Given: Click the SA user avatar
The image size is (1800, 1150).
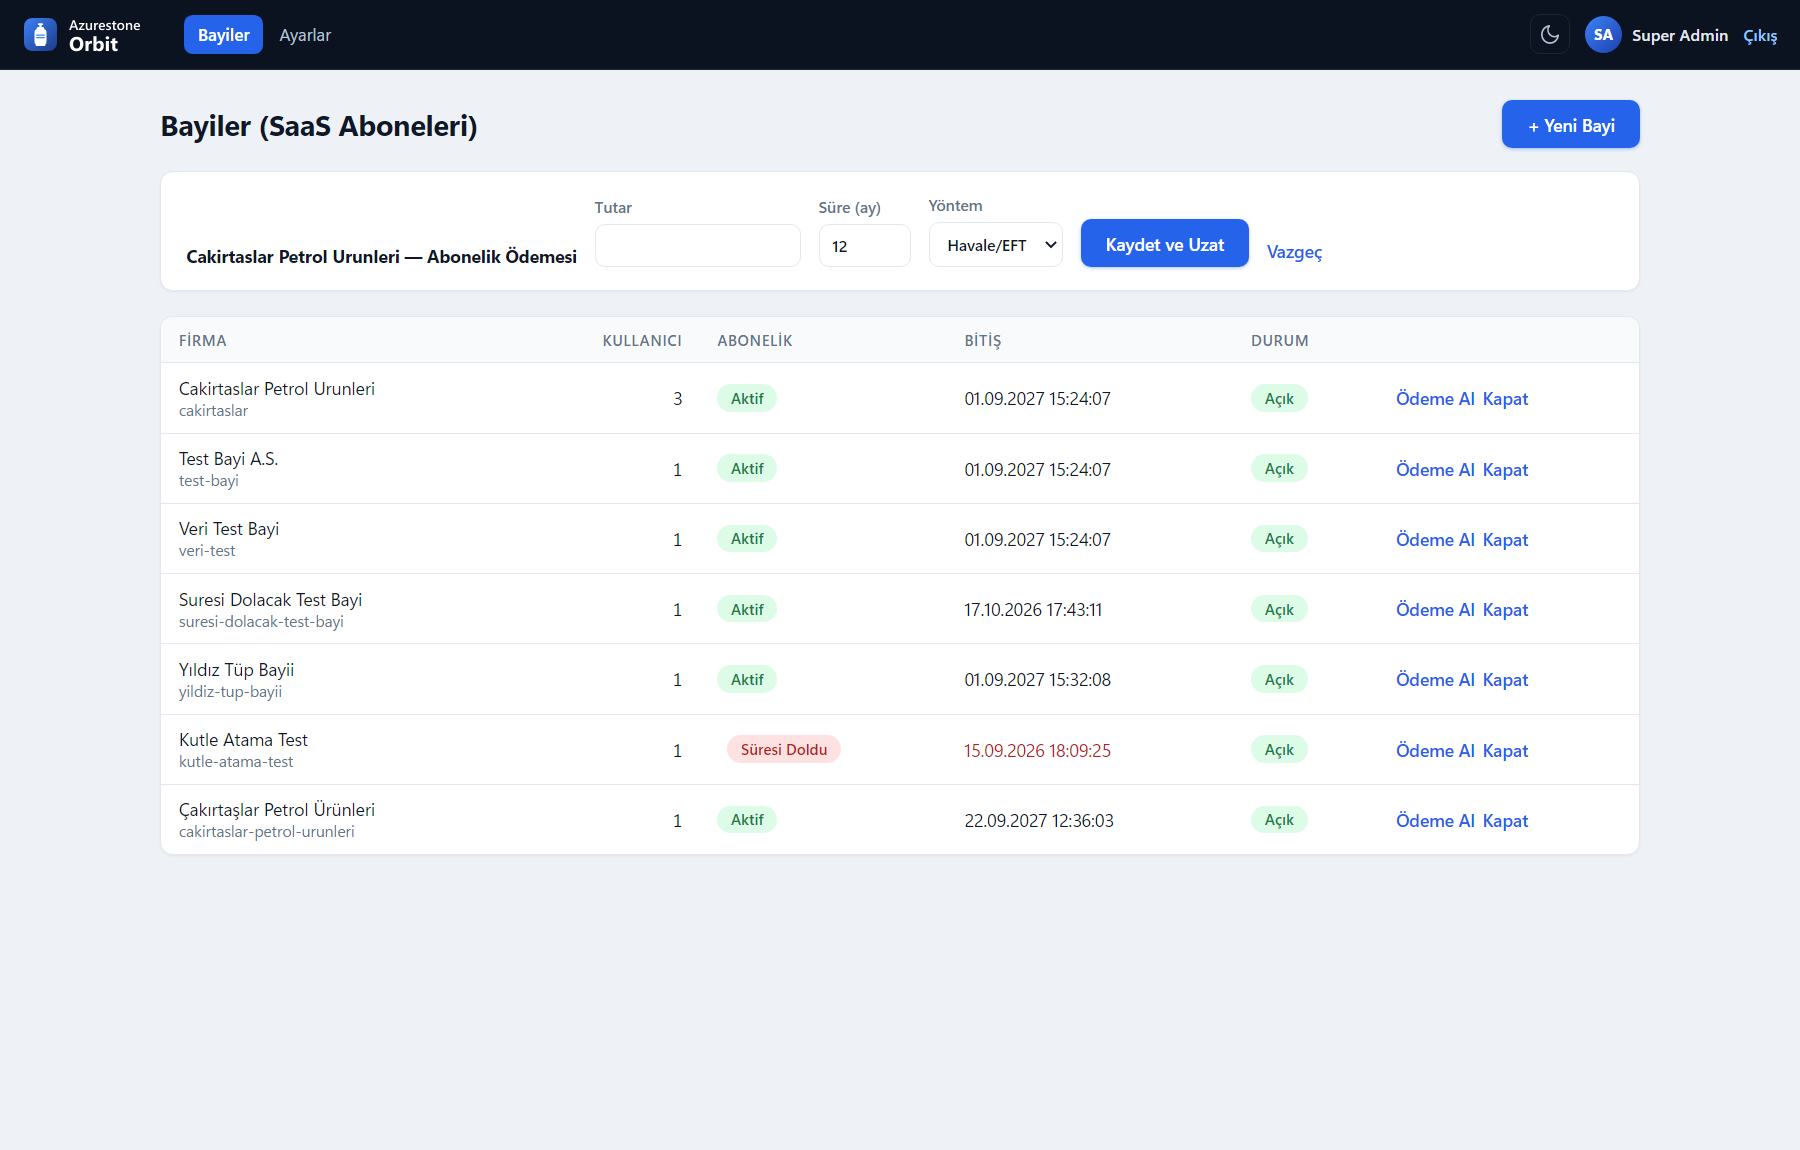Looking at the screenshot, I should pos(1603,35).
